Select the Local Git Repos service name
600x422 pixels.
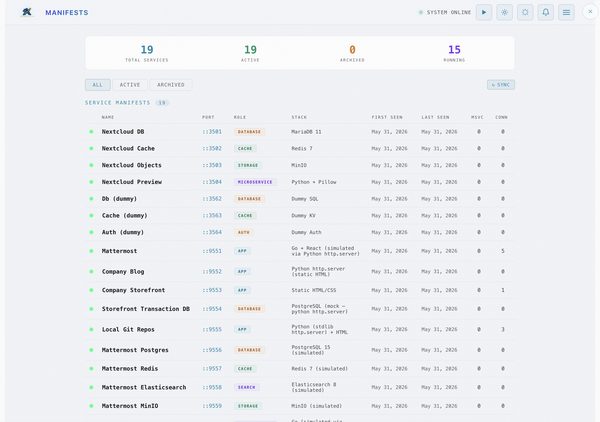tap(128, 329)
